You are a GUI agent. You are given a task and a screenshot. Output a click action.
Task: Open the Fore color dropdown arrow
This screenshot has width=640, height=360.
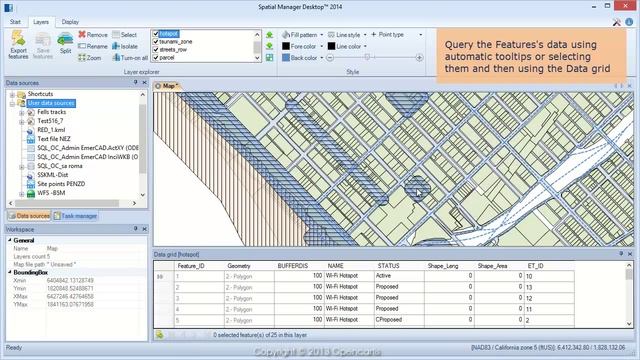tap(322, 46)
